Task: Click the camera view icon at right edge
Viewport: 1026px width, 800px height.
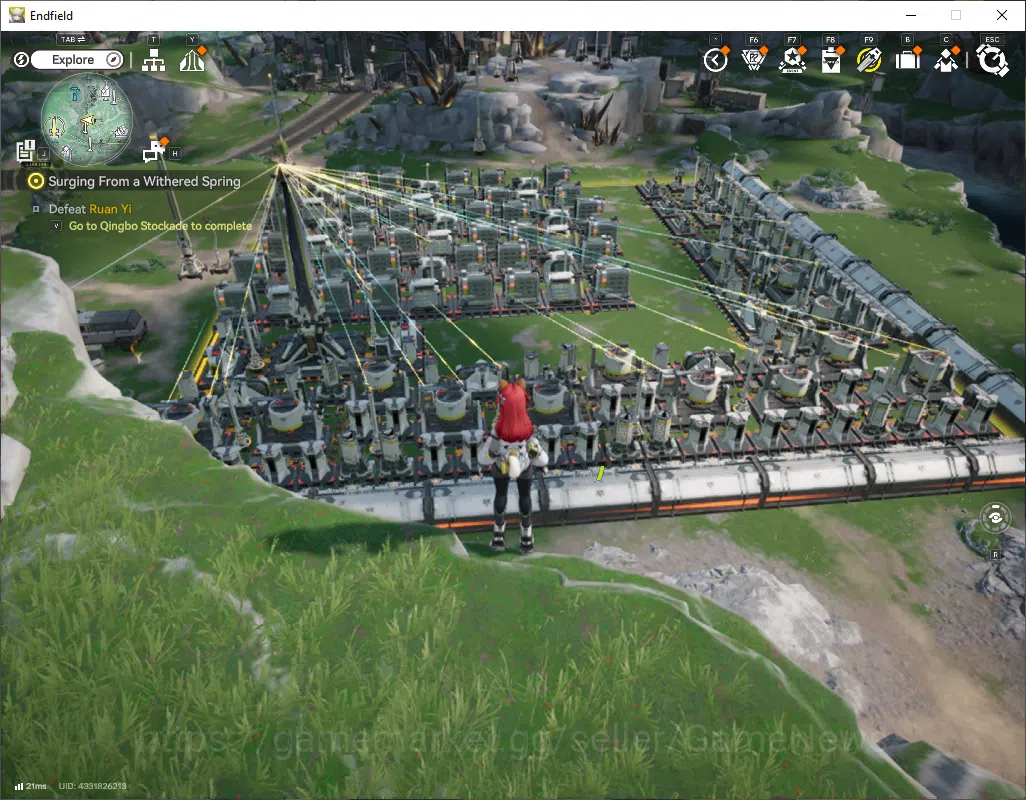Action: click(x=995, y=518)
